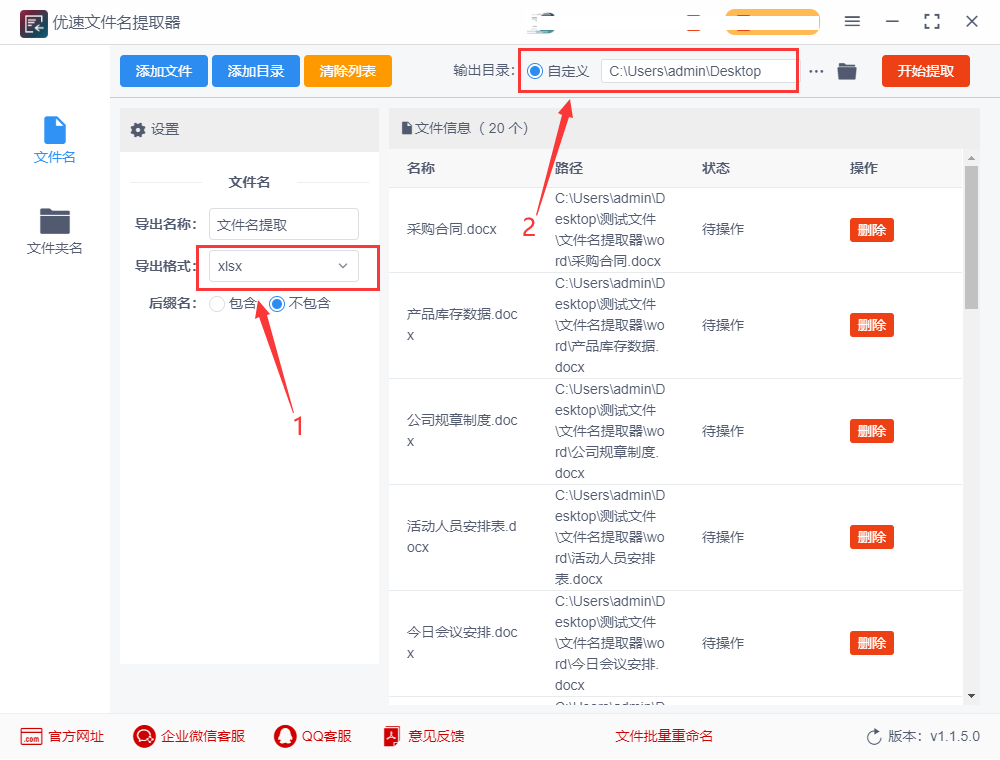
Task: Click 待操作 status of 活动人员安排表 row
Action: (723, 537)
